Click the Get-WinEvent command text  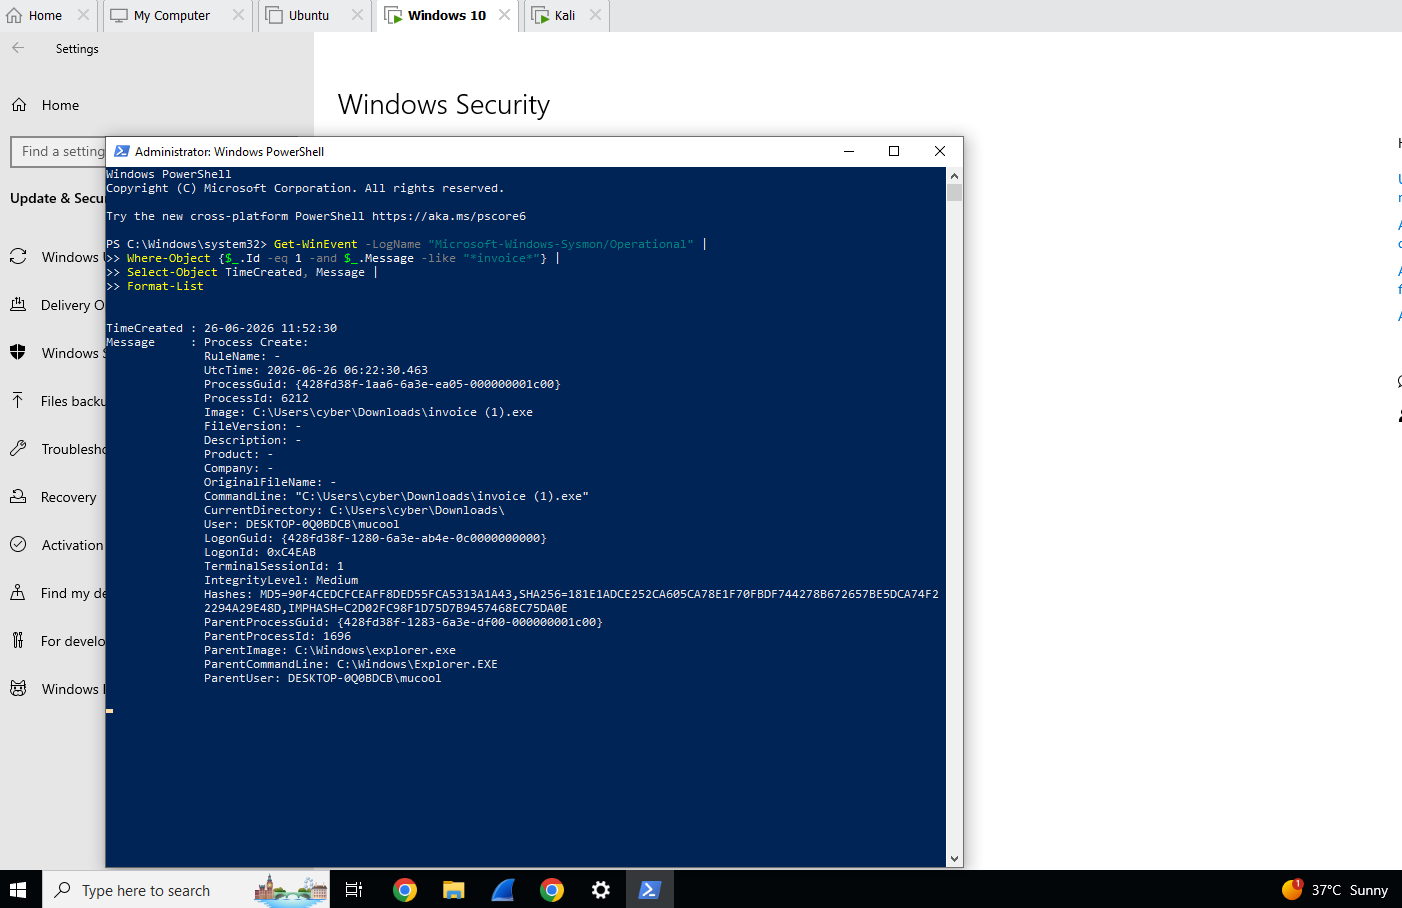pyautogui.click(x=315, y=244)
